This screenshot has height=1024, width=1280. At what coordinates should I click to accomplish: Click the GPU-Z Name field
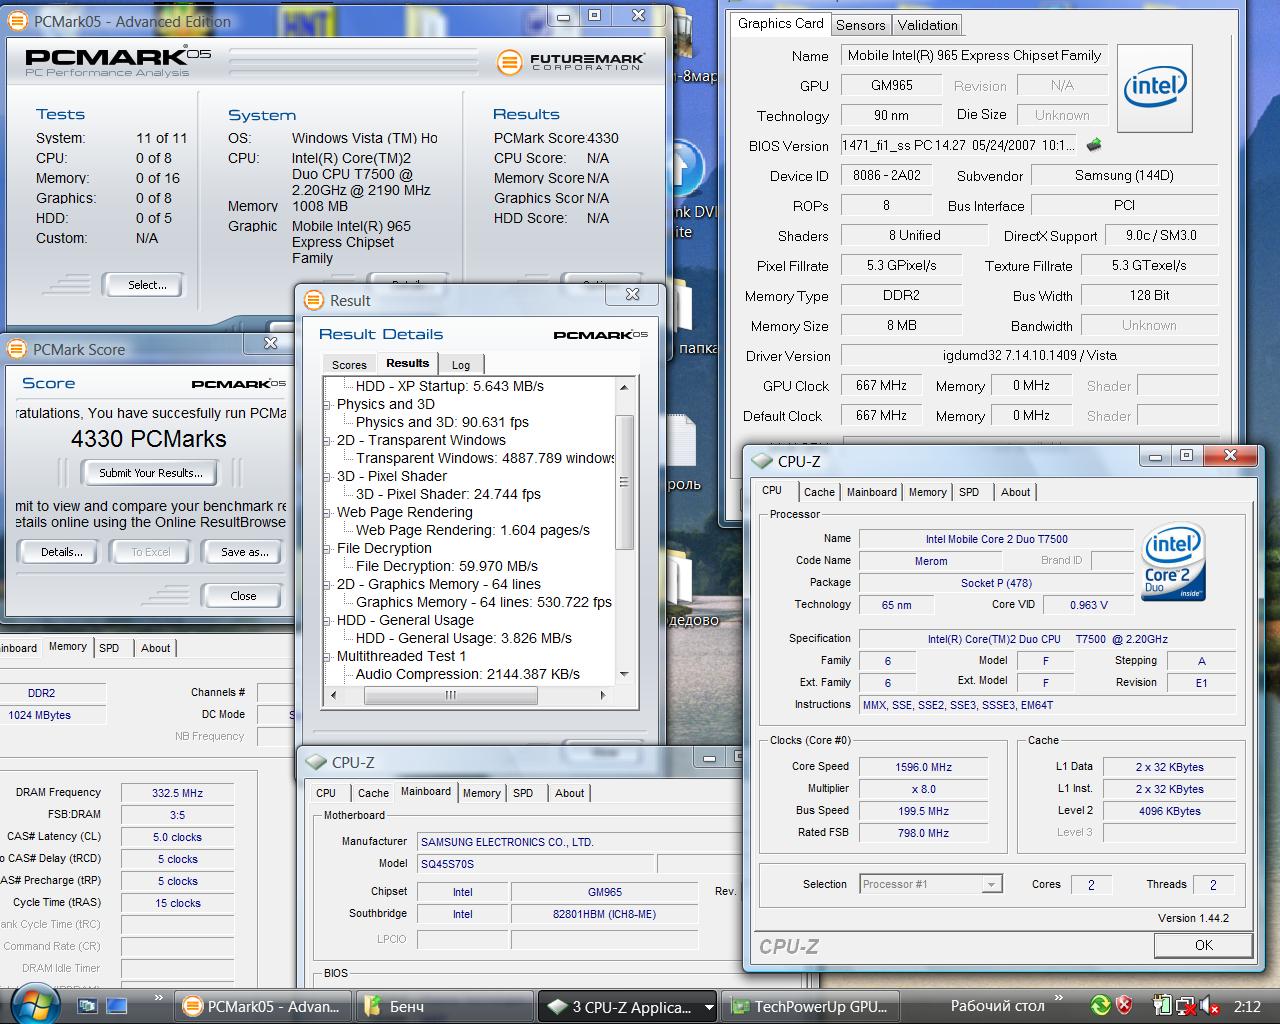click(973, 56)
